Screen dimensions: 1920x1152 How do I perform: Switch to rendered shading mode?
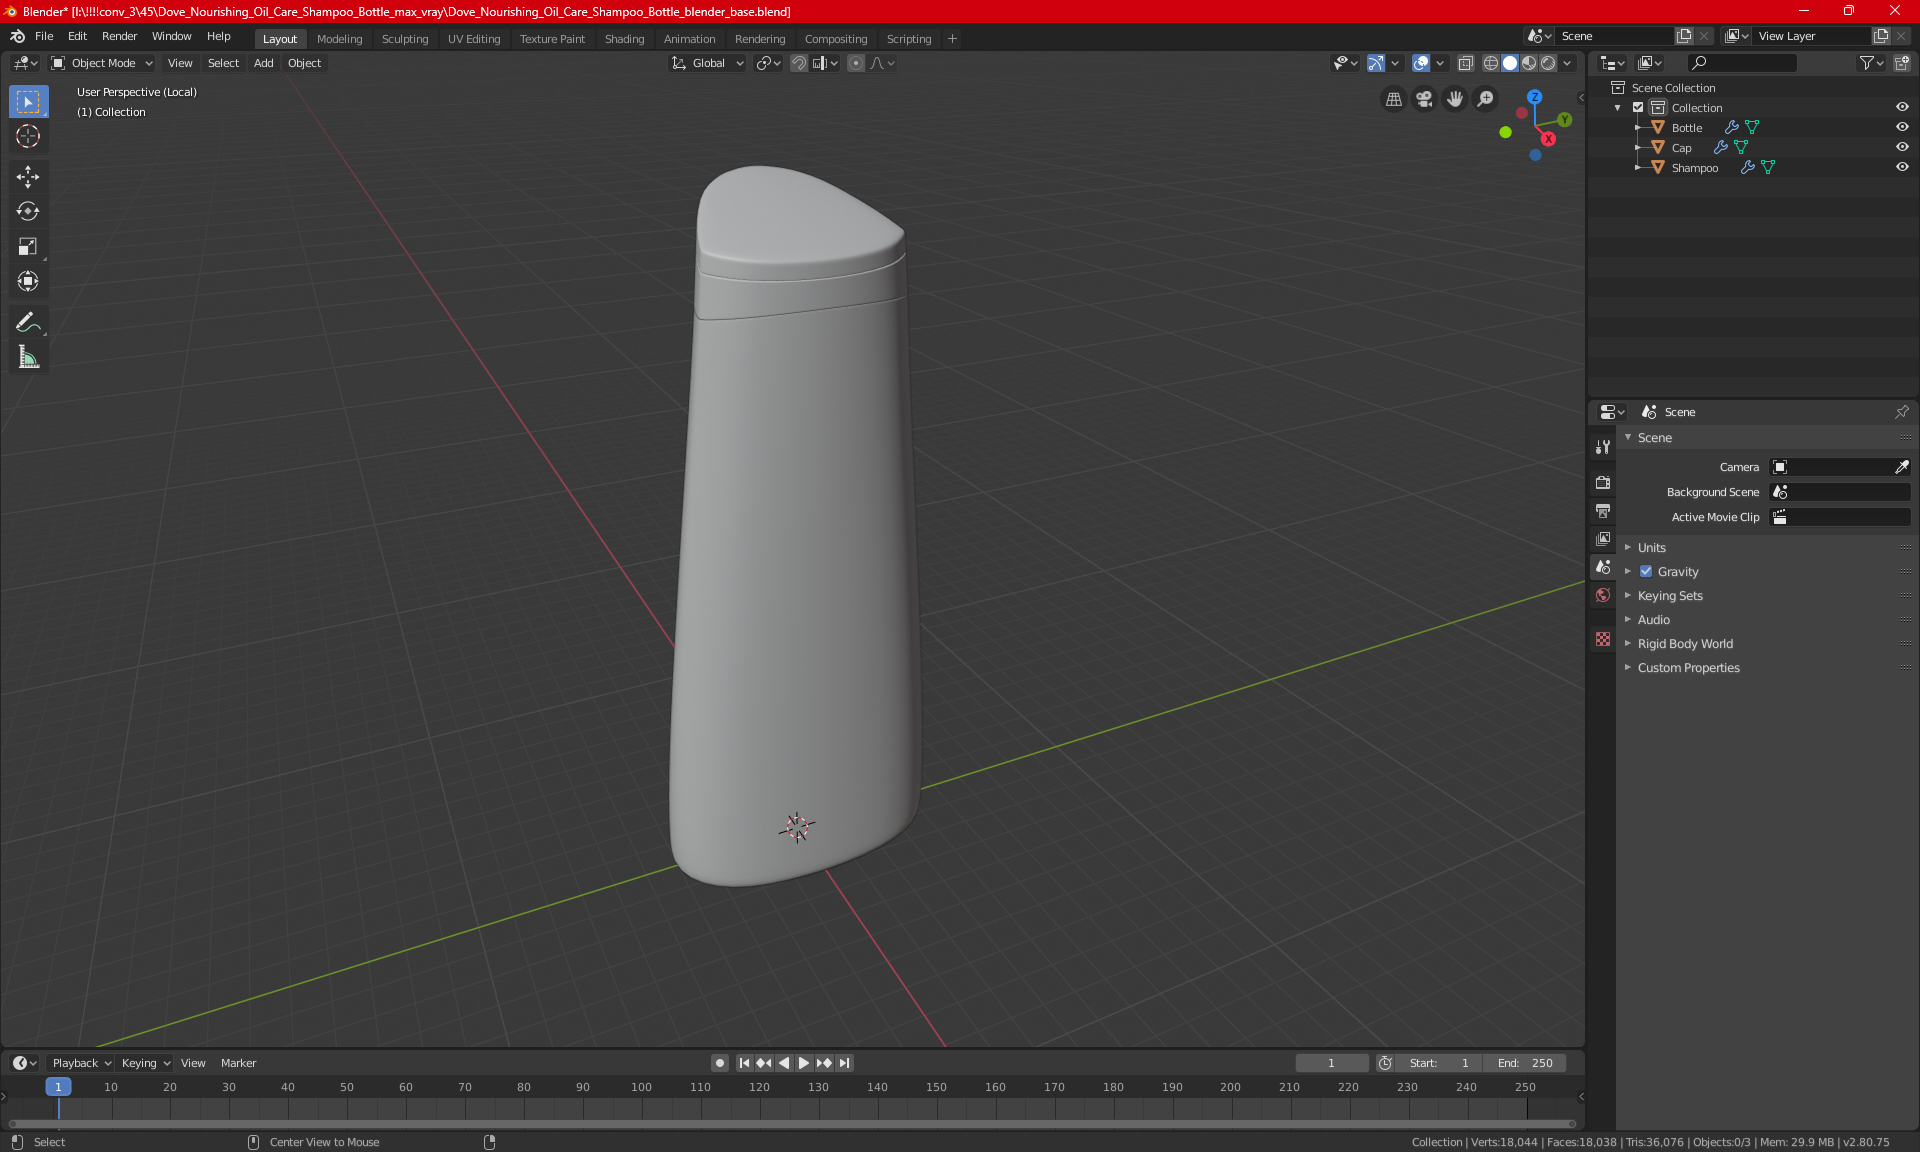(x=1548, y=63)
